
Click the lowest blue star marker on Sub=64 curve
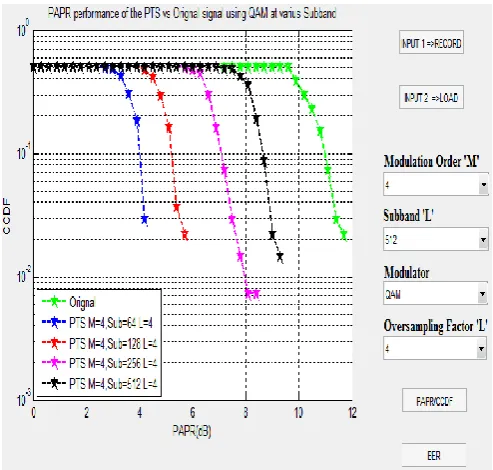[144, 219]
